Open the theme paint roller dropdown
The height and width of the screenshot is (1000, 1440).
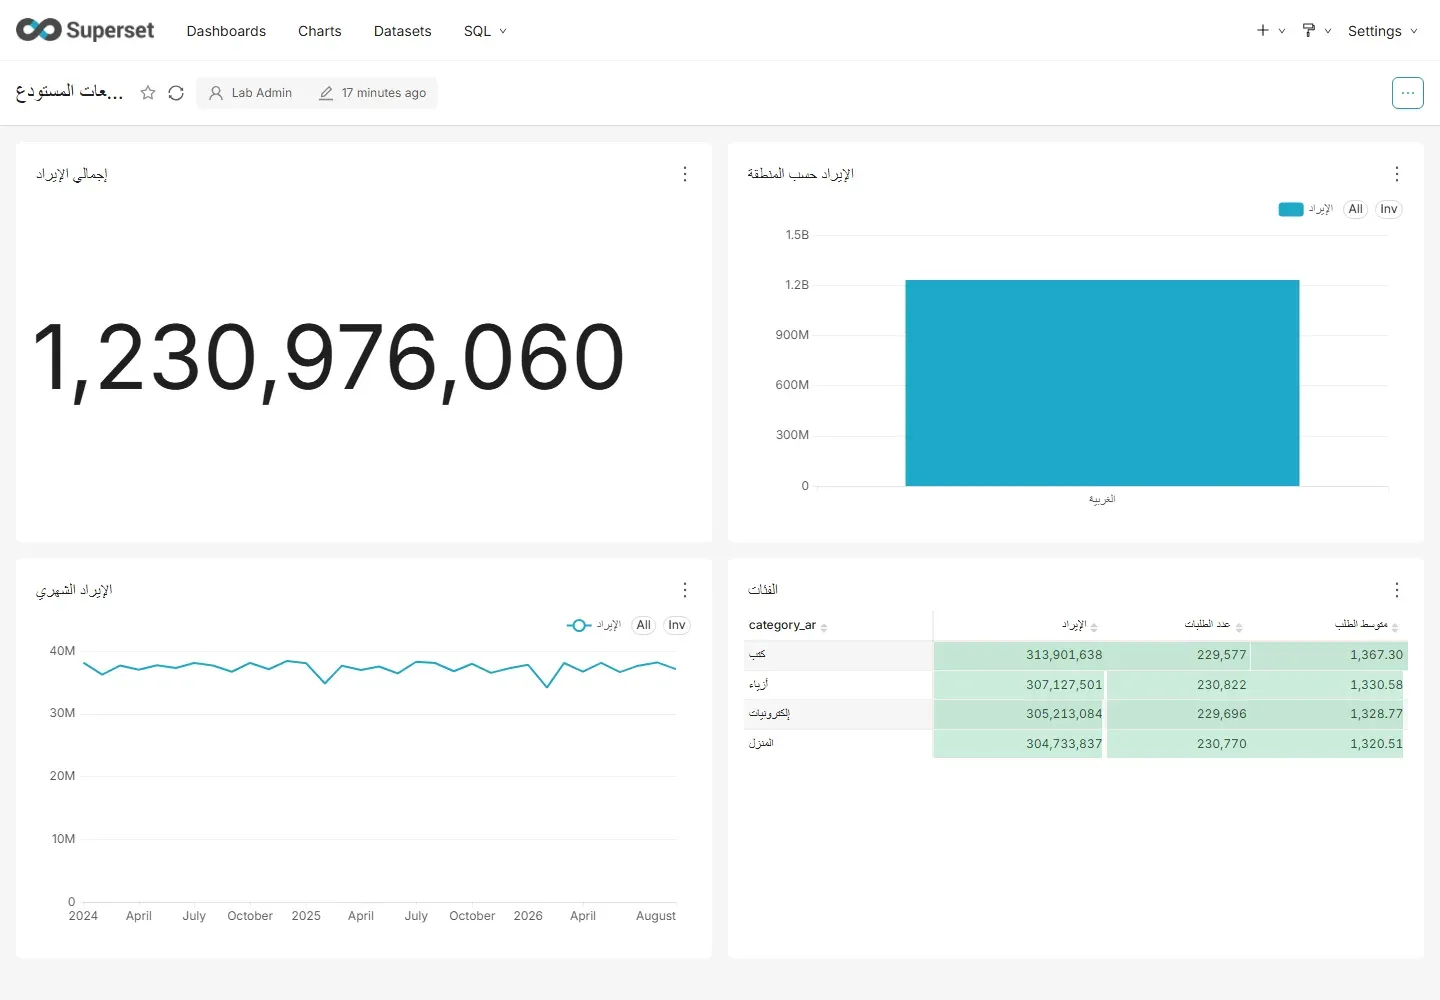tap(1316, 31)
